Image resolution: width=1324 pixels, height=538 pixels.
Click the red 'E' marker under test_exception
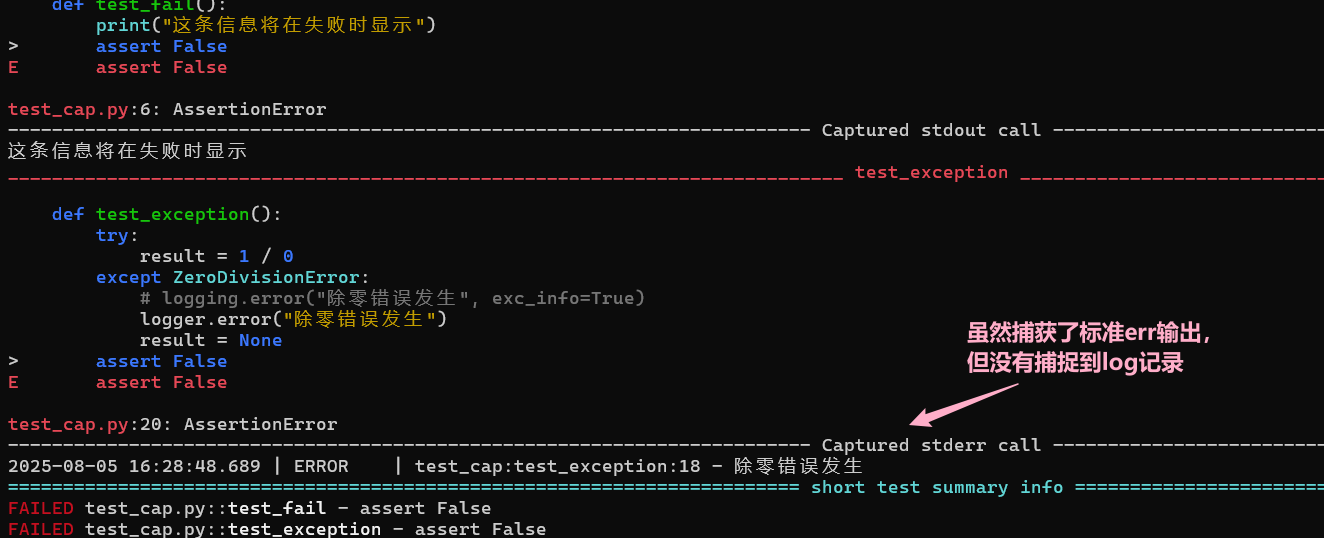13,382
